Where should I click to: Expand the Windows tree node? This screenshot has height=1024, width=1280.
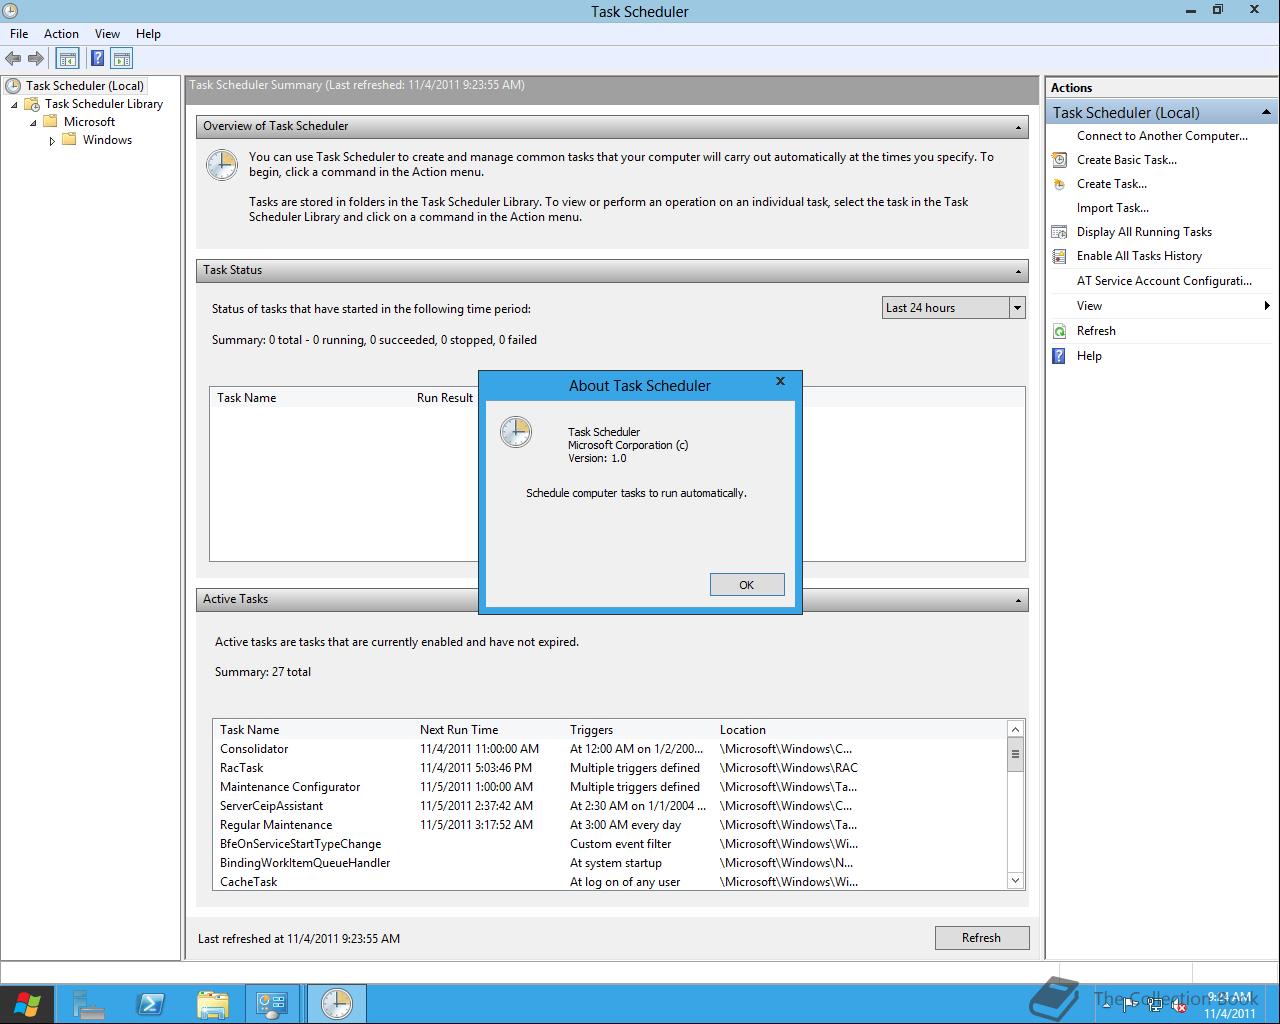pyautogui.click(x=52, y=141)
